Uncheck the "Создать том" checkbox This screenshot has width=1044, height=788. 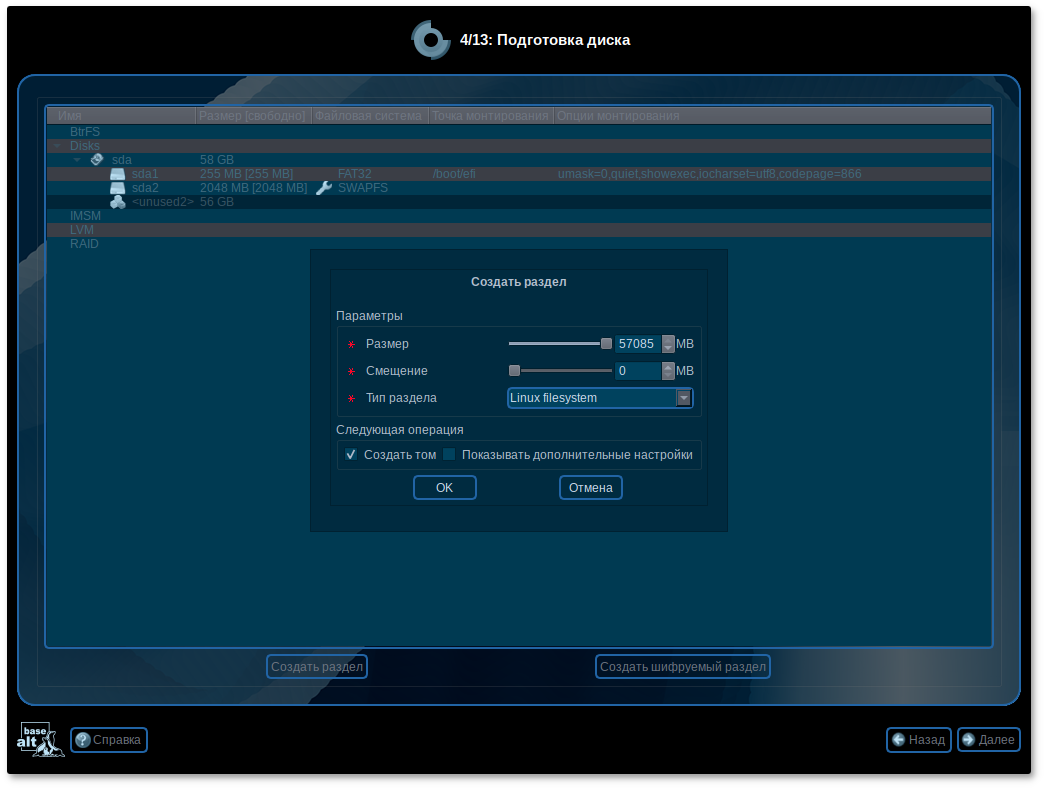[x=351, y=455]
